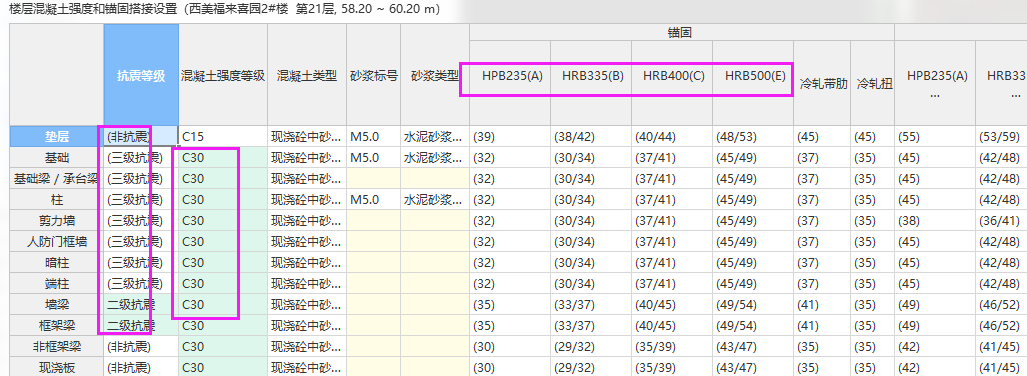Click 现浇砼中砂 cell in 框架梁 row
Image resolution: width=1027 pixels, height=376 pixels.
tap(307, 326)
